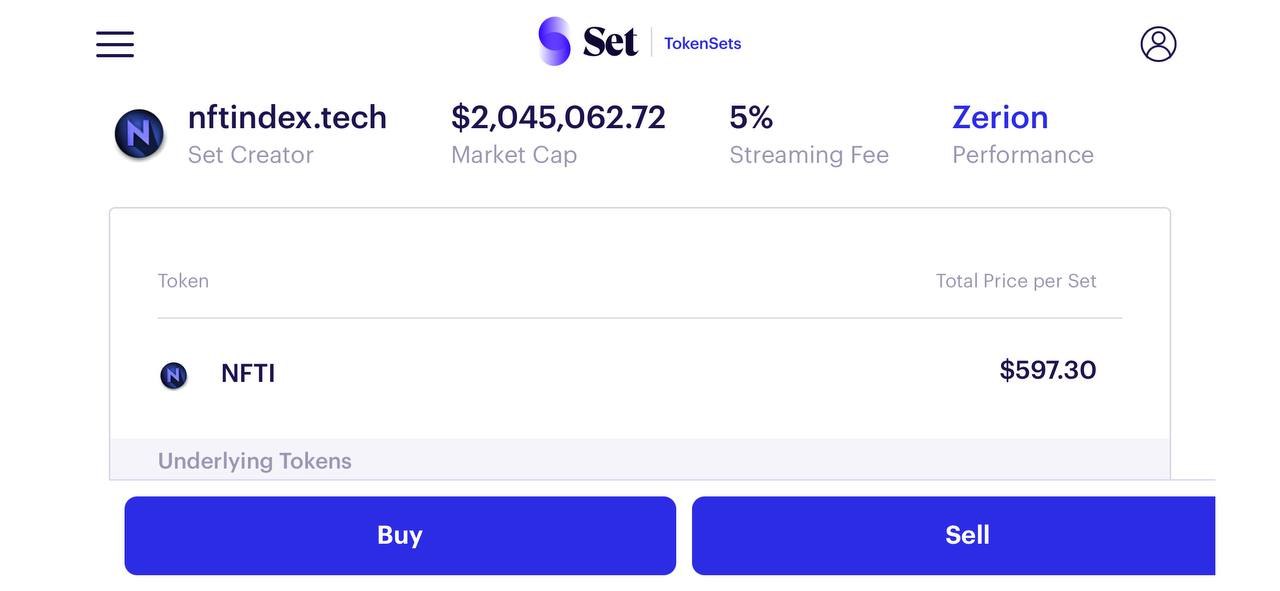This screenshot has height=591, width=1280.
Task: Click the Set Creator label
Action: pyautogui.click(x=251, y=155)
